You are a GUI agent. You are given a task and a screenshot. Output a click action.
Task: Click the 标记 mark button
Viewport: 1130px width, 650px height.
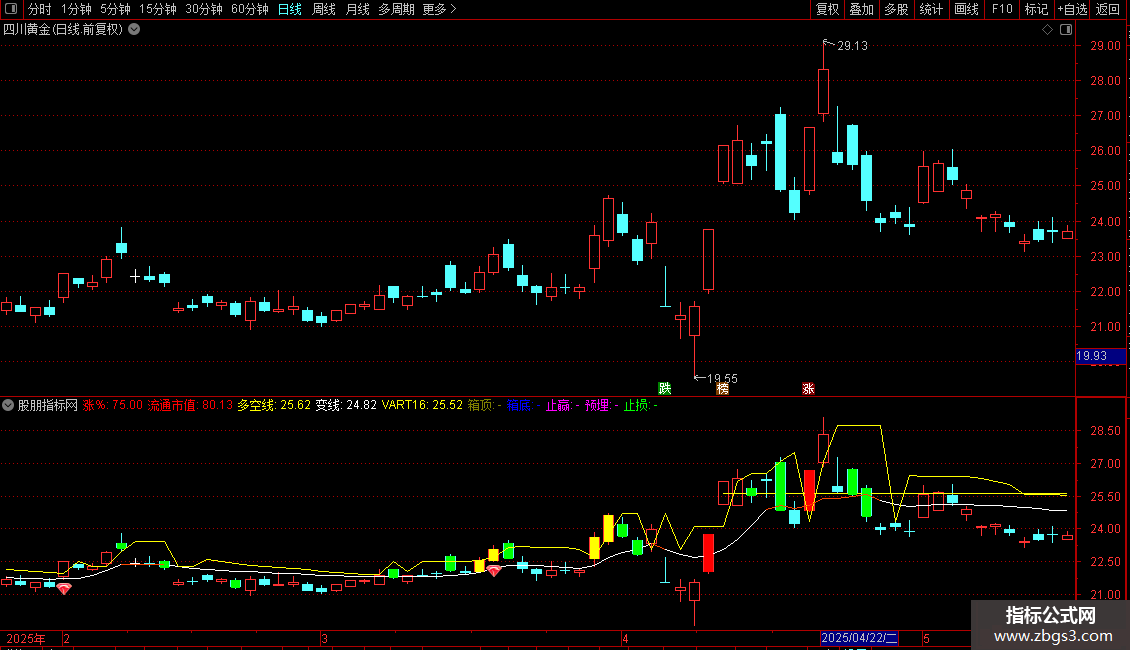[x=1036, y=9]
